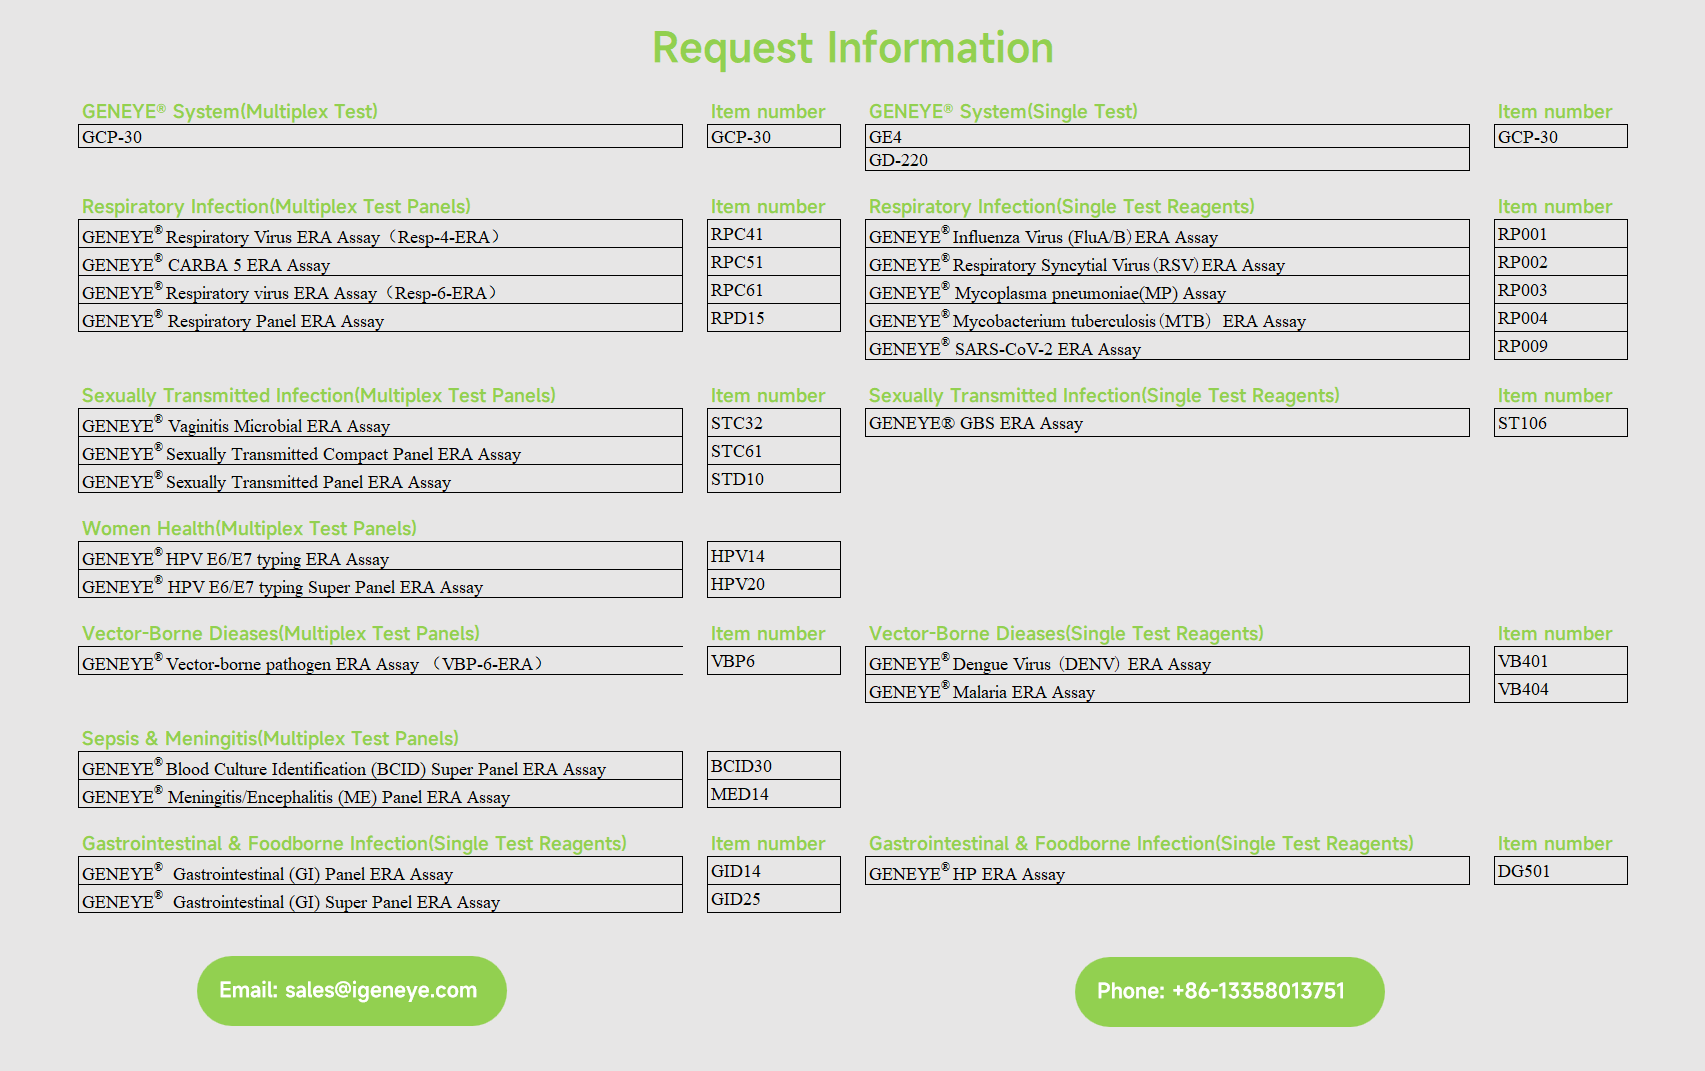Click item number ST106
Viewport: 1705px width, 1071px height.
(x=1560, y=423)
